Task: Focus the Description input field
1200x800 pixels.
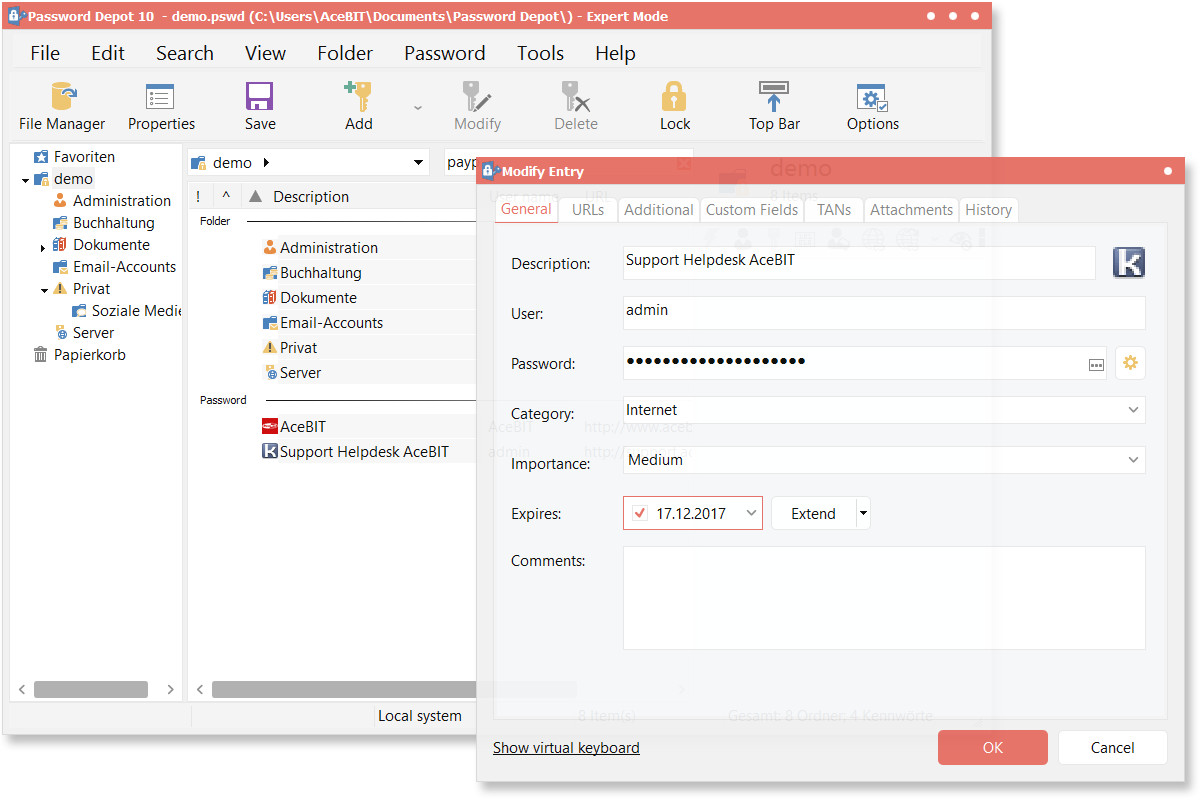Action: pyautogui.click(x=859, y=263)
